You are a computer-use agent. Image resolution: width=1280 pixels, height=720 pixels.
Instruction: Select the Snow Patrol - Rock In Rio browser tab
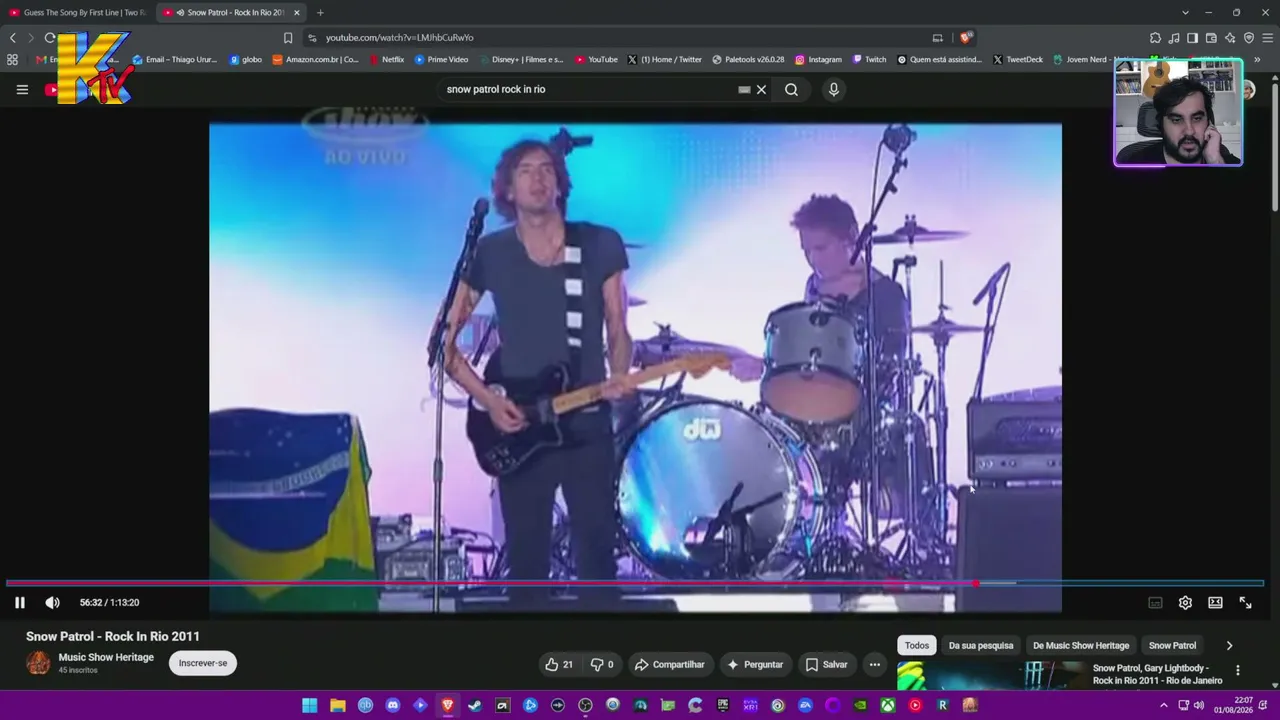[231, 13]
